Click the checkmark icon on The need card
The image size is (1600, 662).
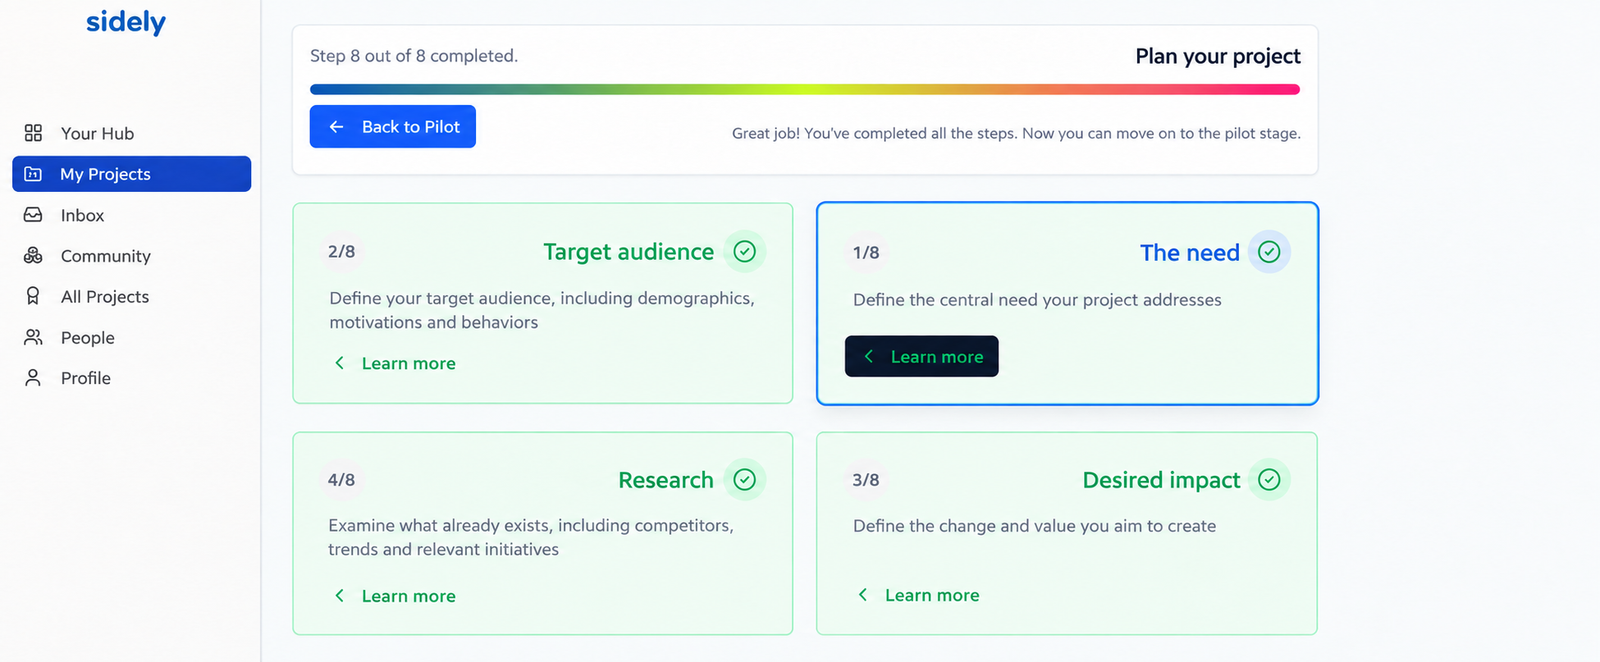(1269, 252)
